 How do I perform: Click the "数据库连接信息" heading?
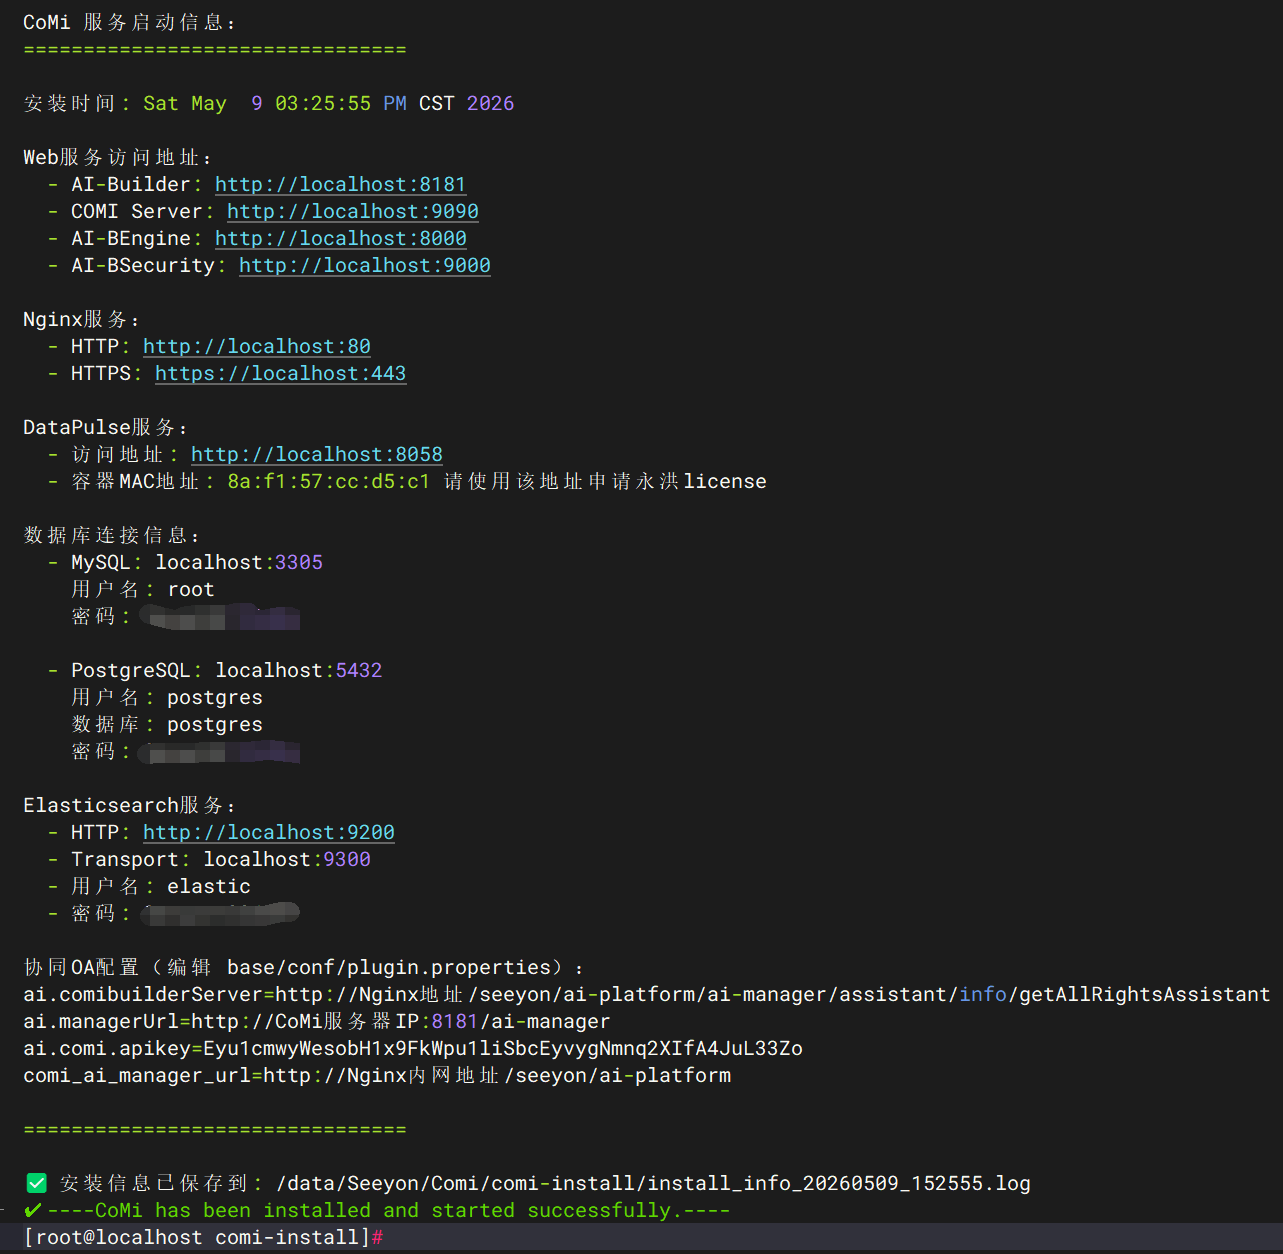(x=106, y=535)
